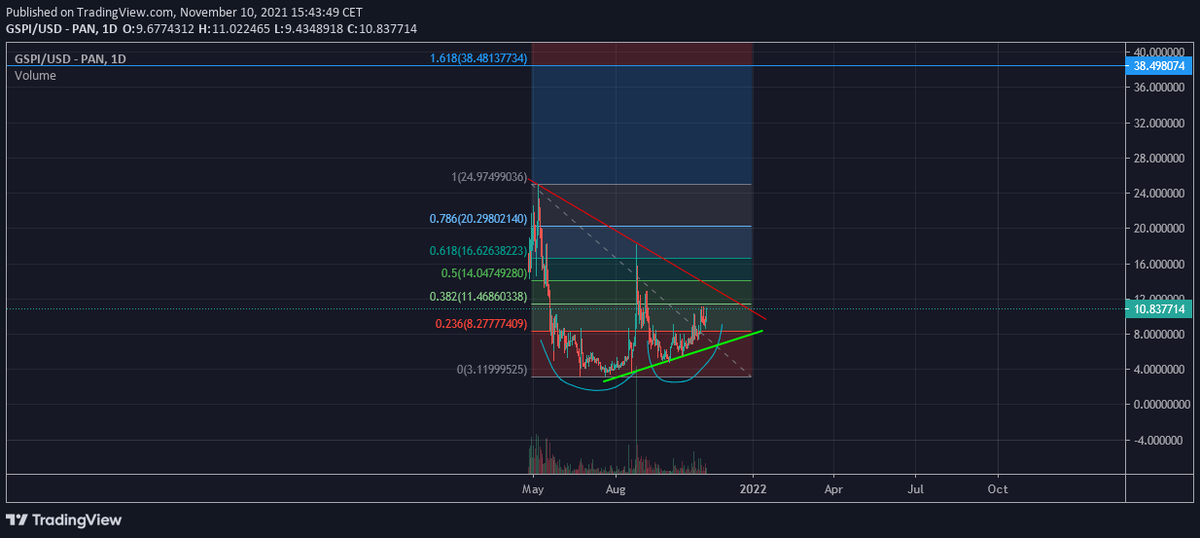The width and height of the screenshot is (1200, 538).
Task: Click the 36.000000 price axis label
Action: [1160, 87]
